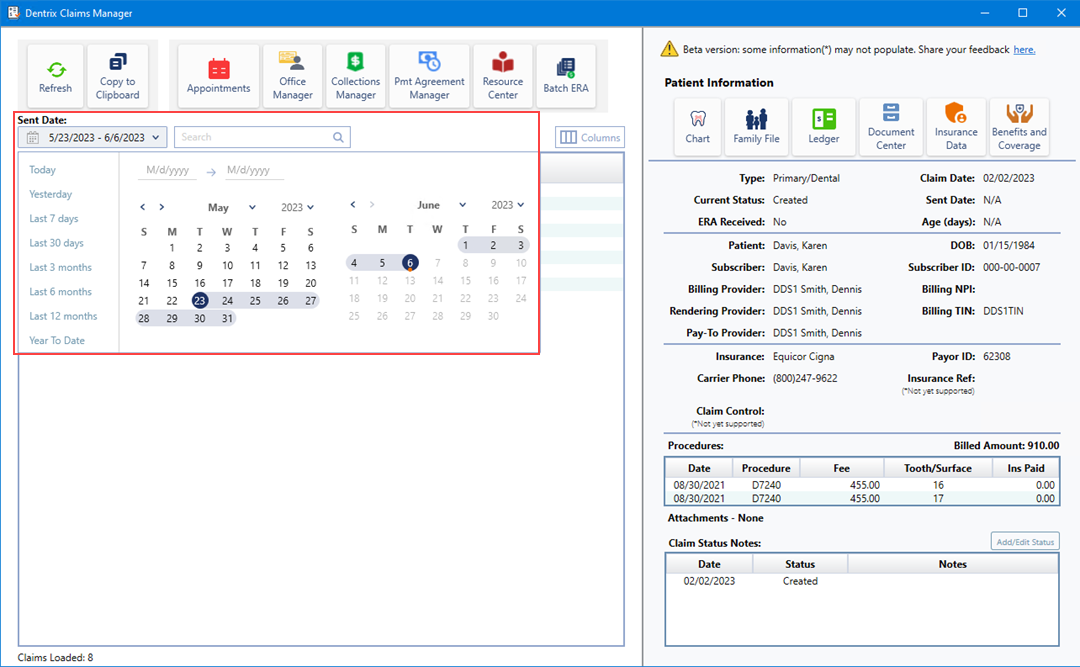
Task: Open the Appointments module
Action: [218, 76]
